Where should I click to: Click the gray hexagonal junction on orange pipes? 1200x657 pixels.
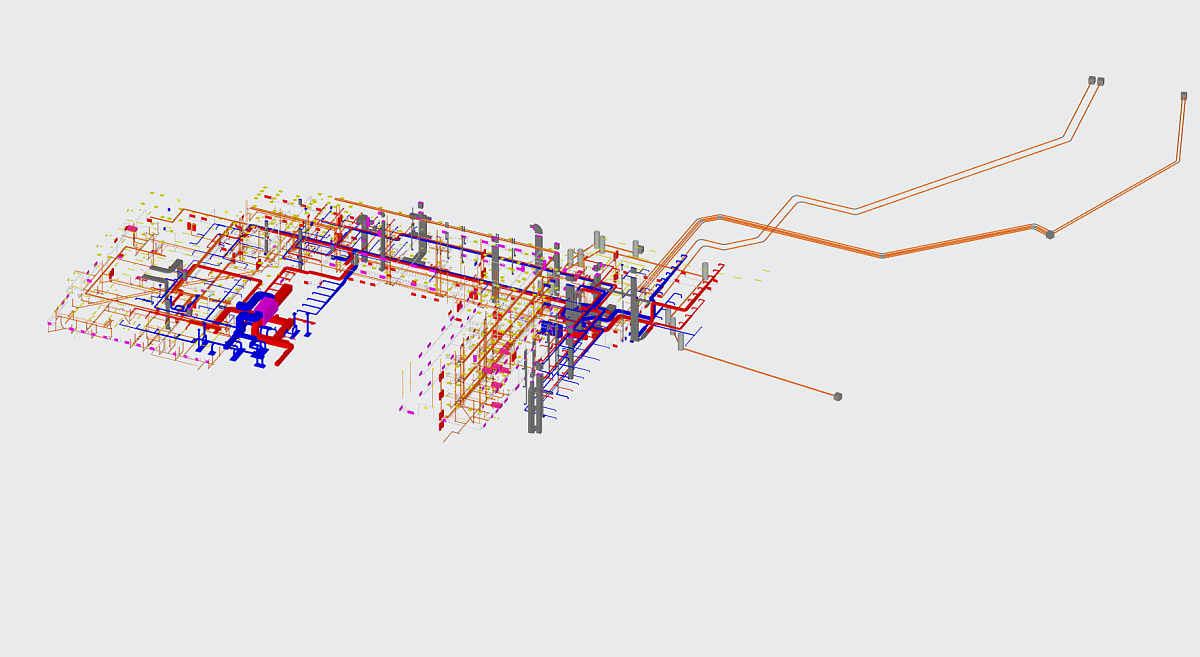click(x=1050, y=234)
